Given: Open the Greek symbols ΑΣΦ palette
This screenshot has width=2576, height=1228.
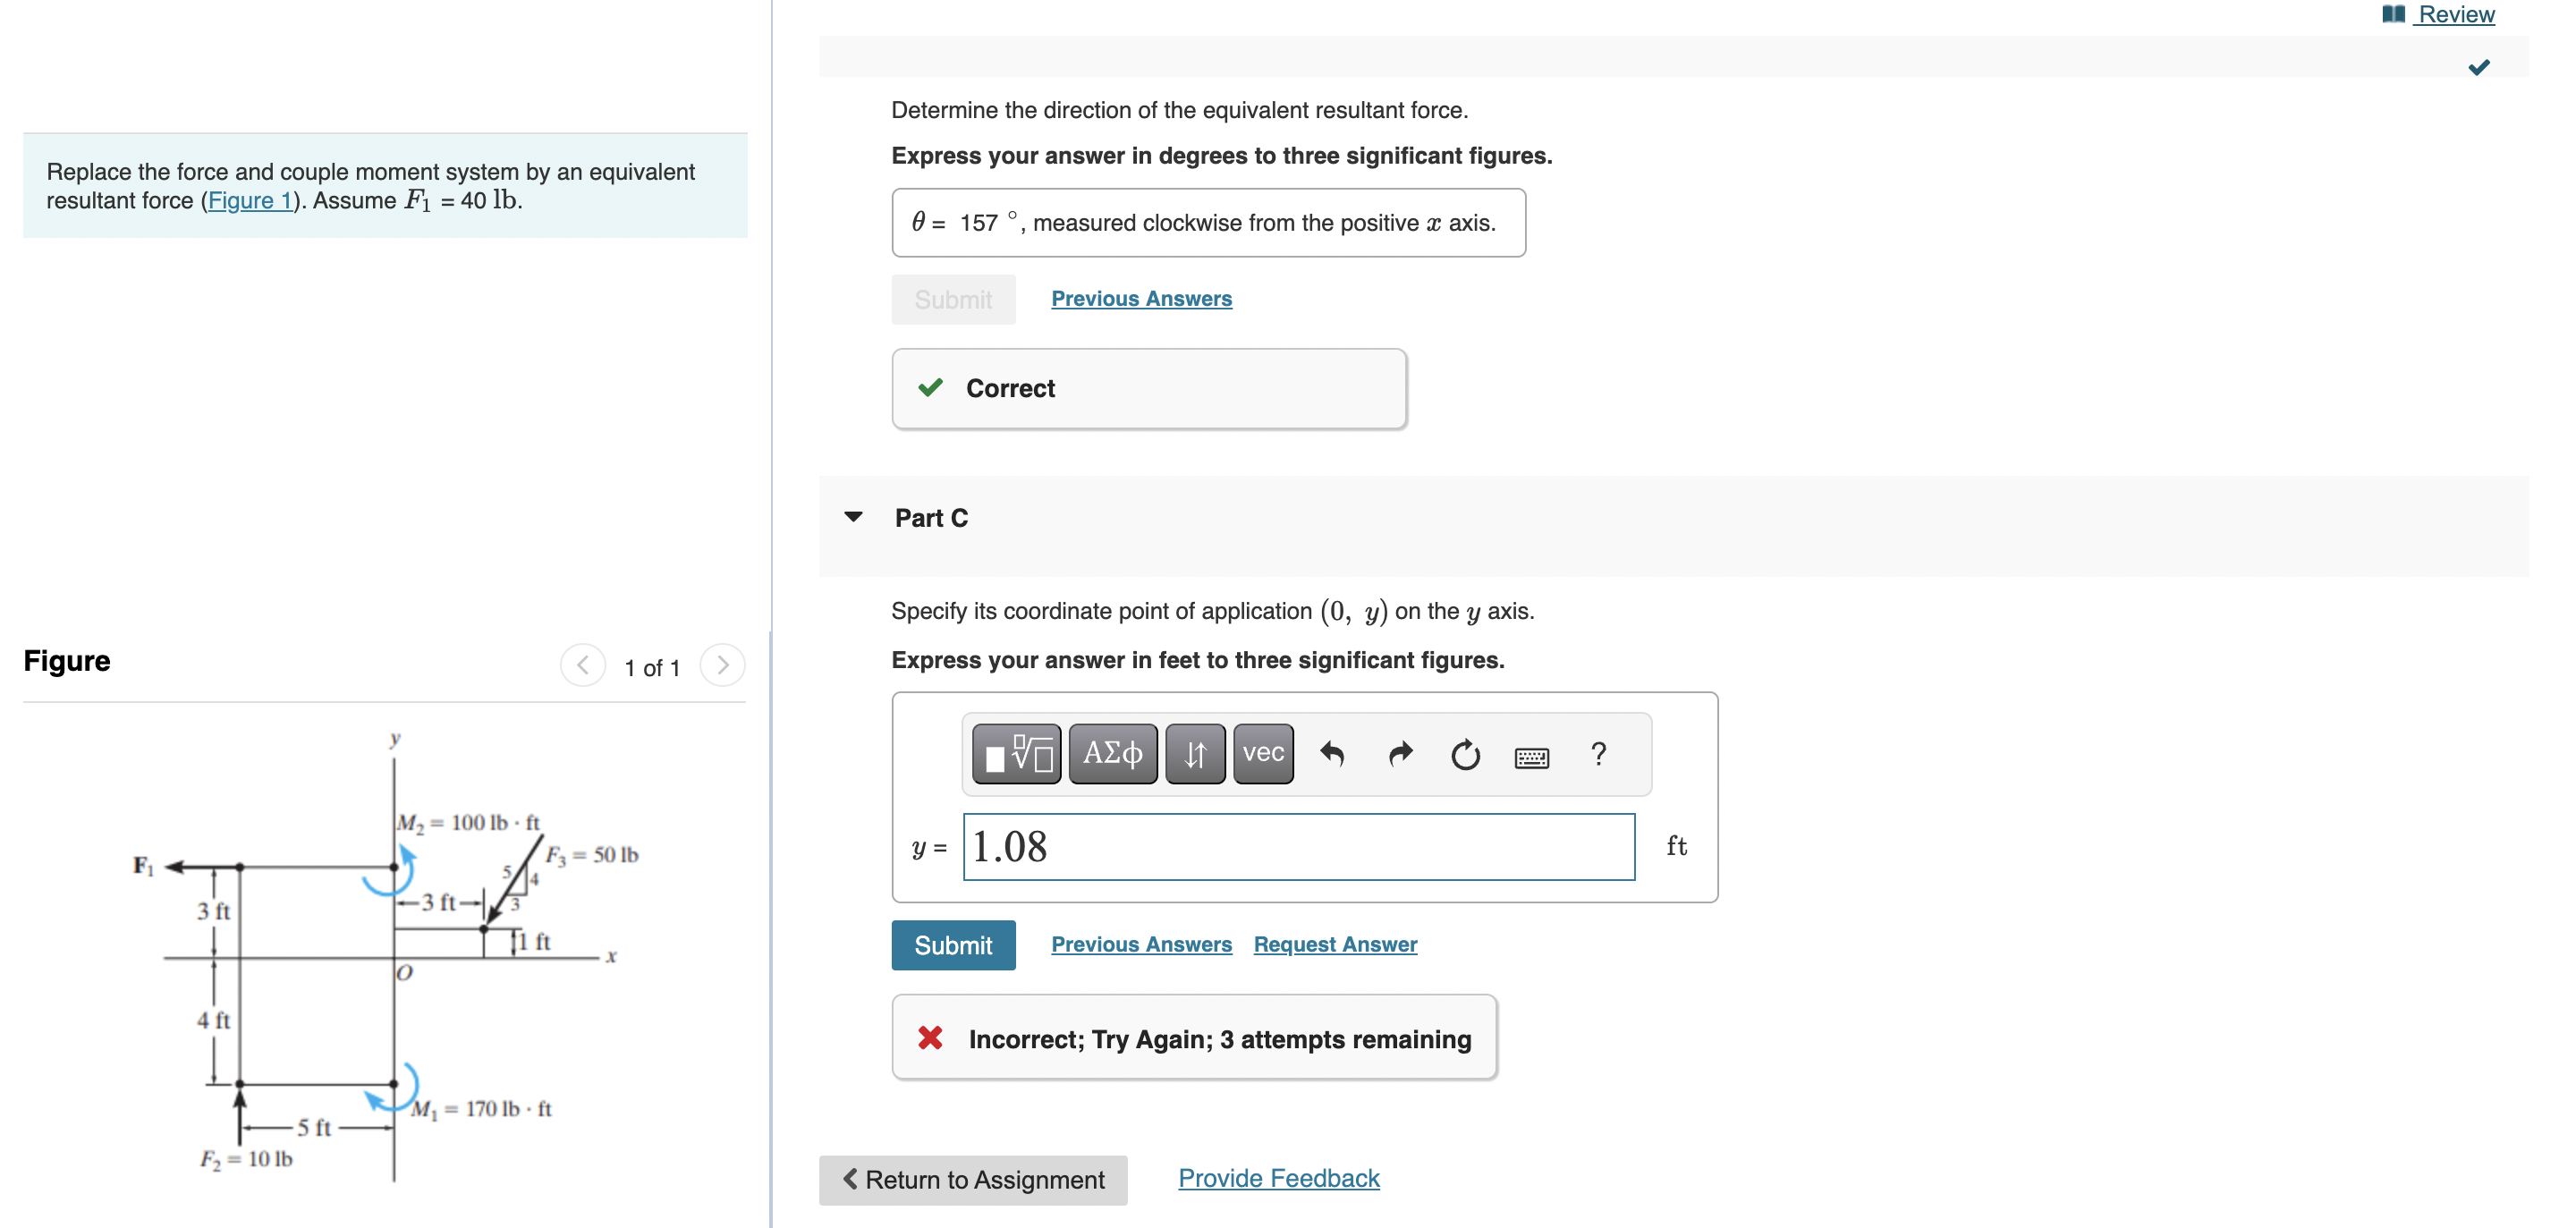Looking at the screenshot, I should 1112,754.
